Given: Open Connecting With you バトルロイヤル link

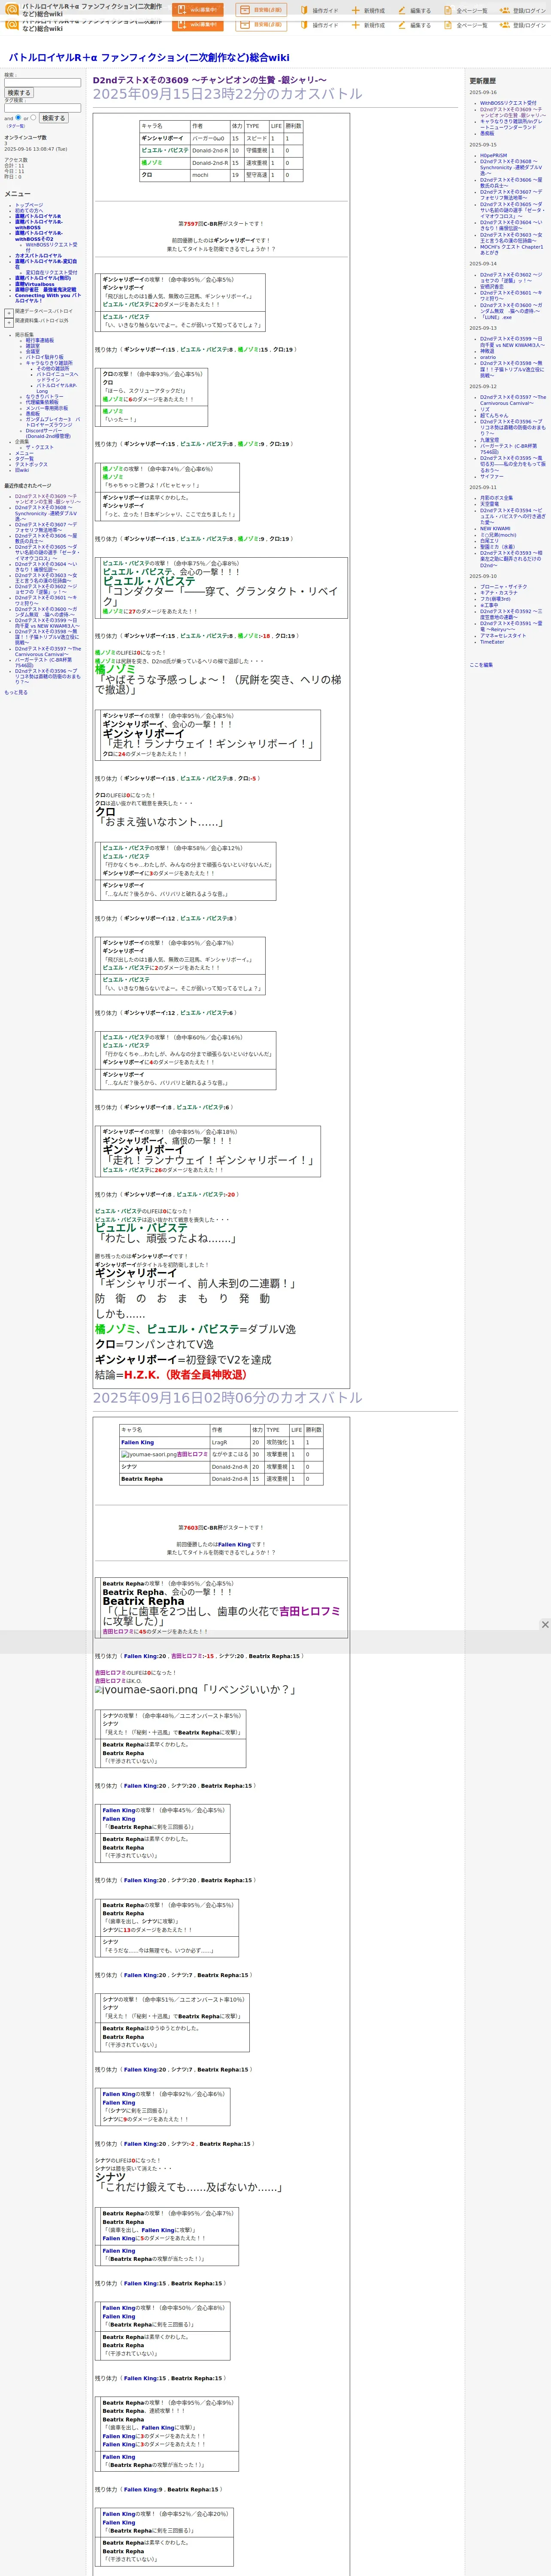Looking at the screenshot, I should click(48, 298).
